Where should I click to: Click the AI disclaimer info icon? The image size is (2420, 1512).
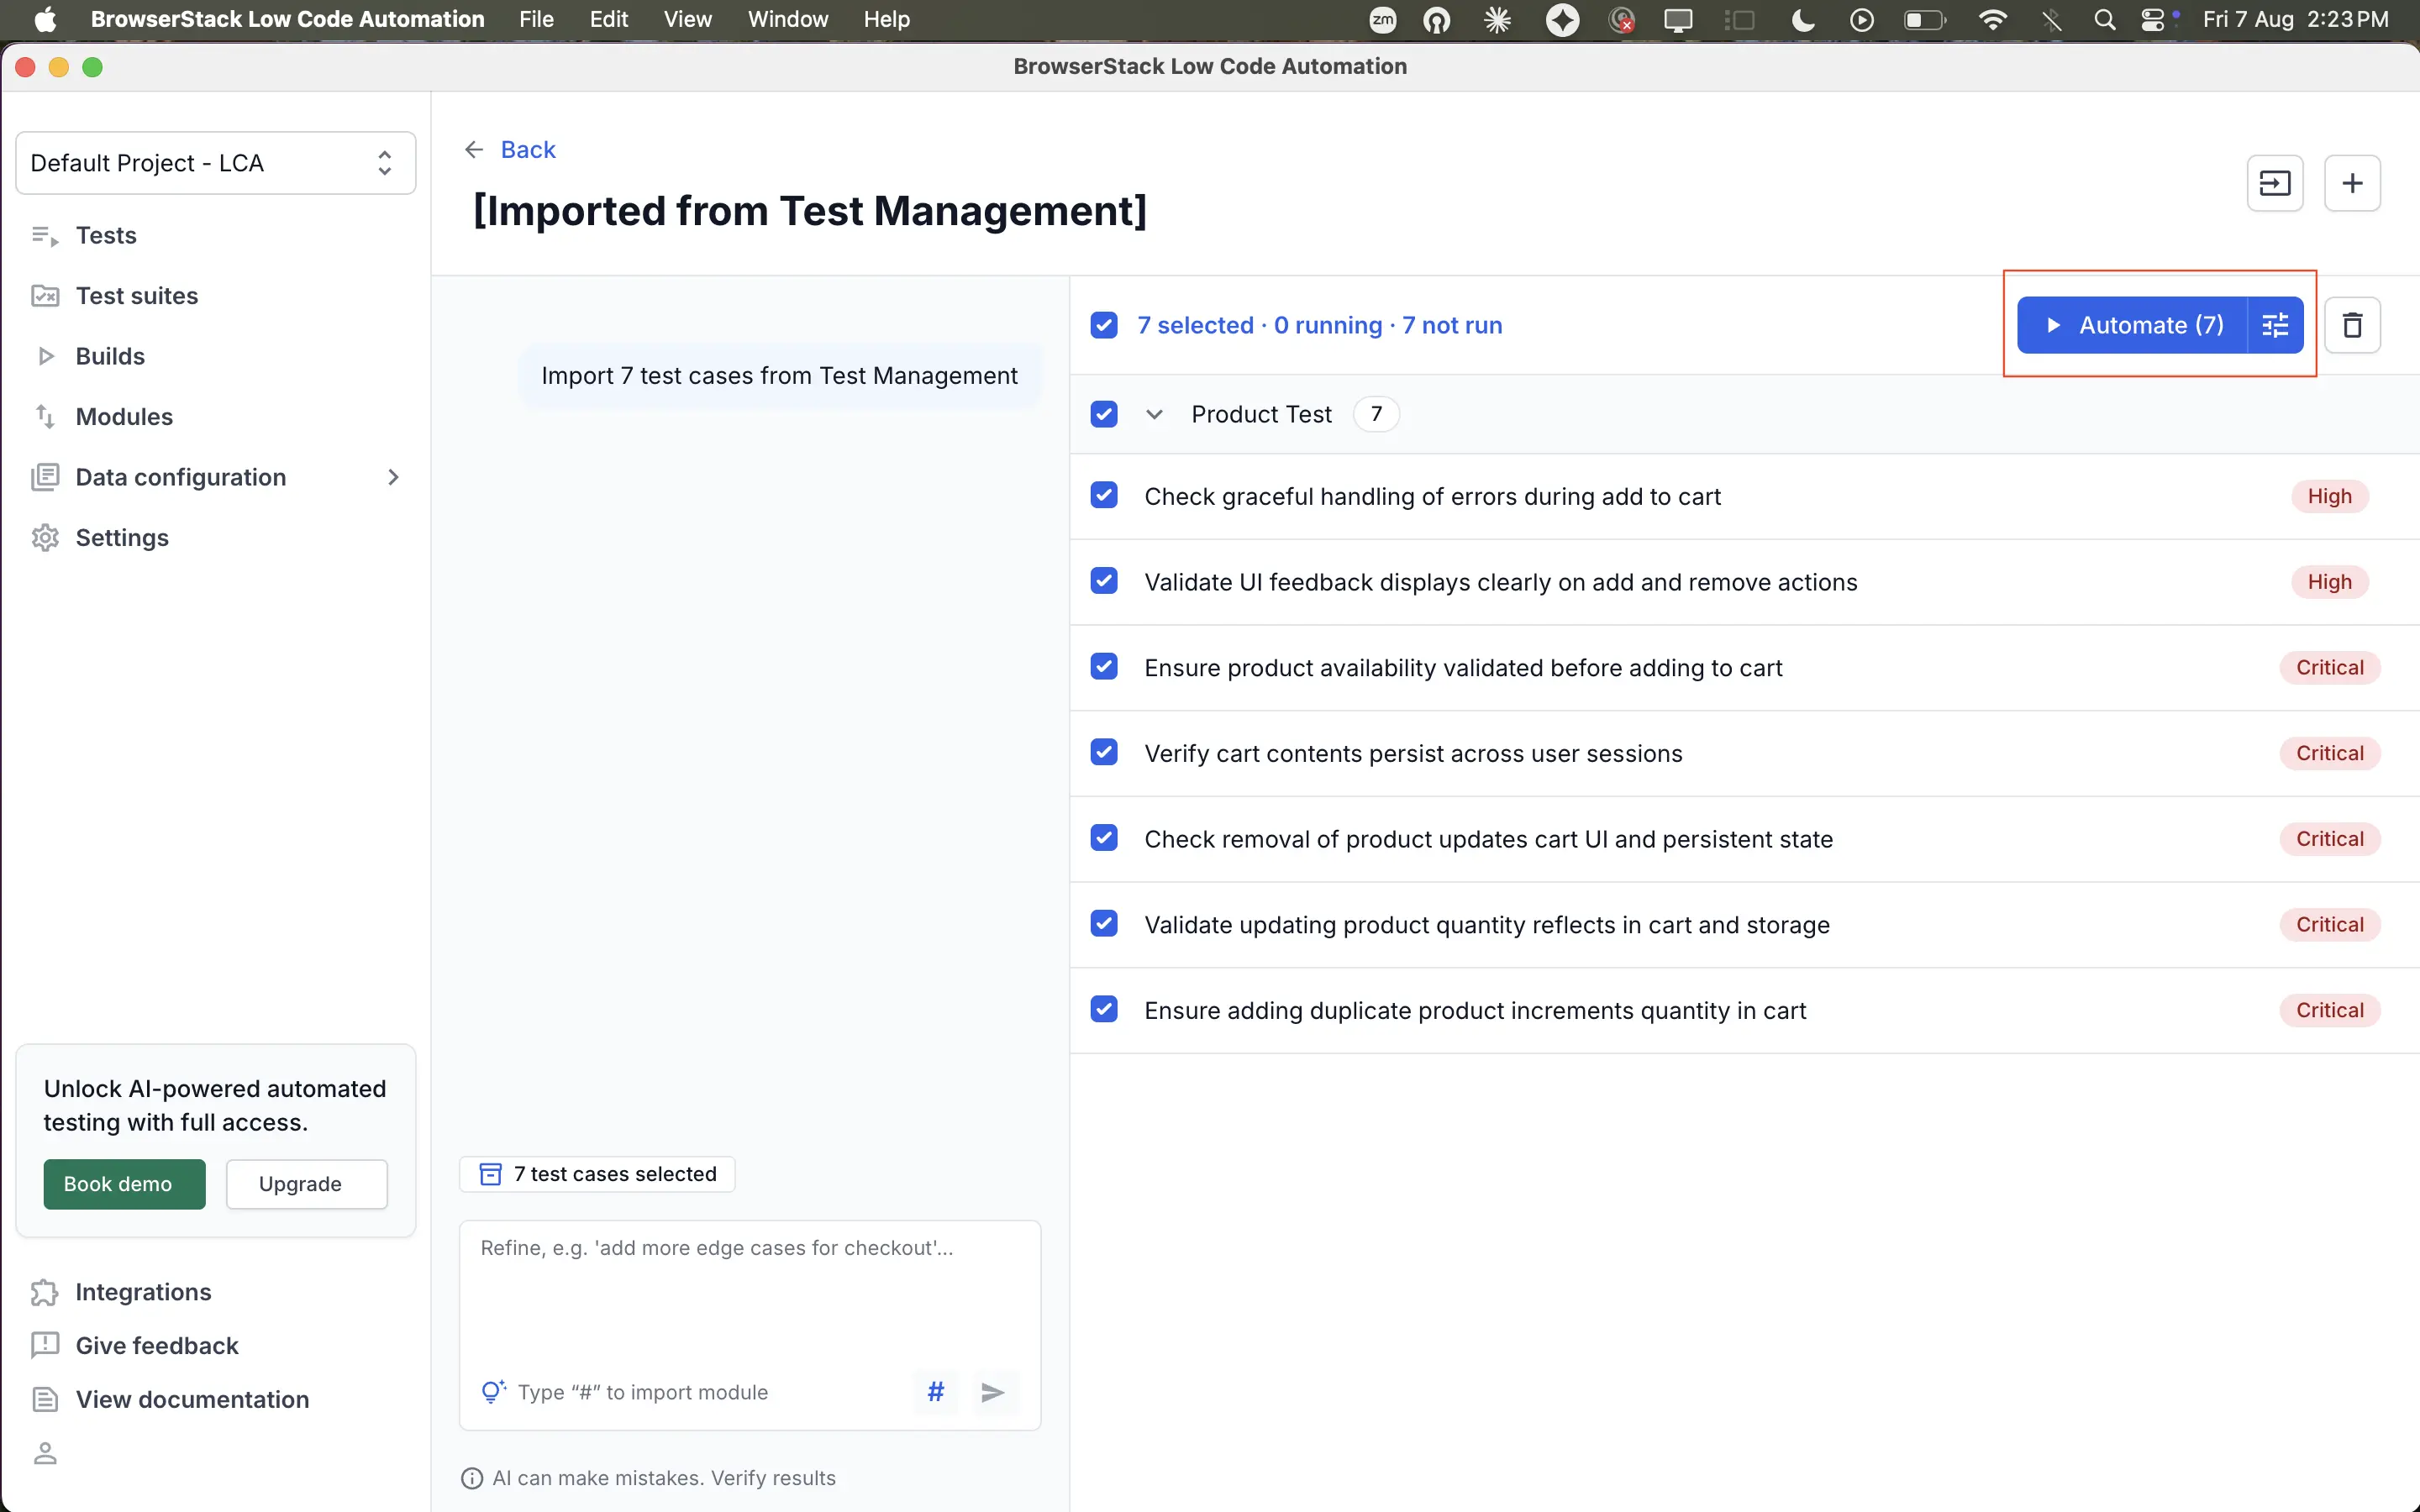point(472,1478)
